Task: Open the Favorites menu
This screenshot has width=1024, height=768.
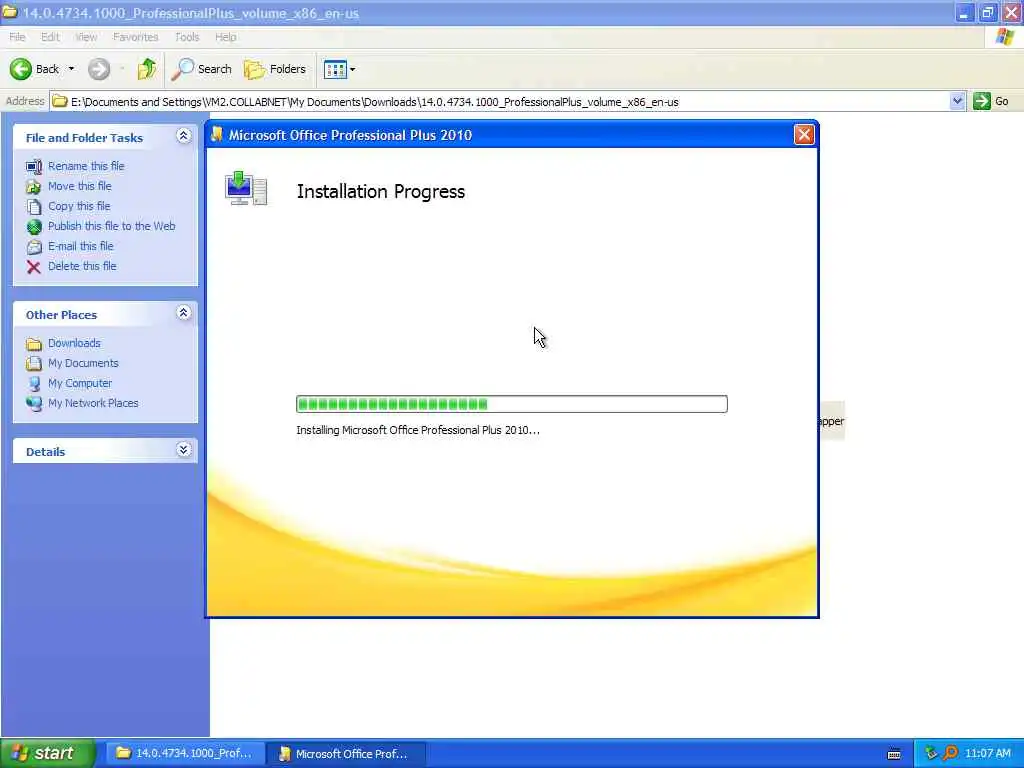Action: point(135,37)
